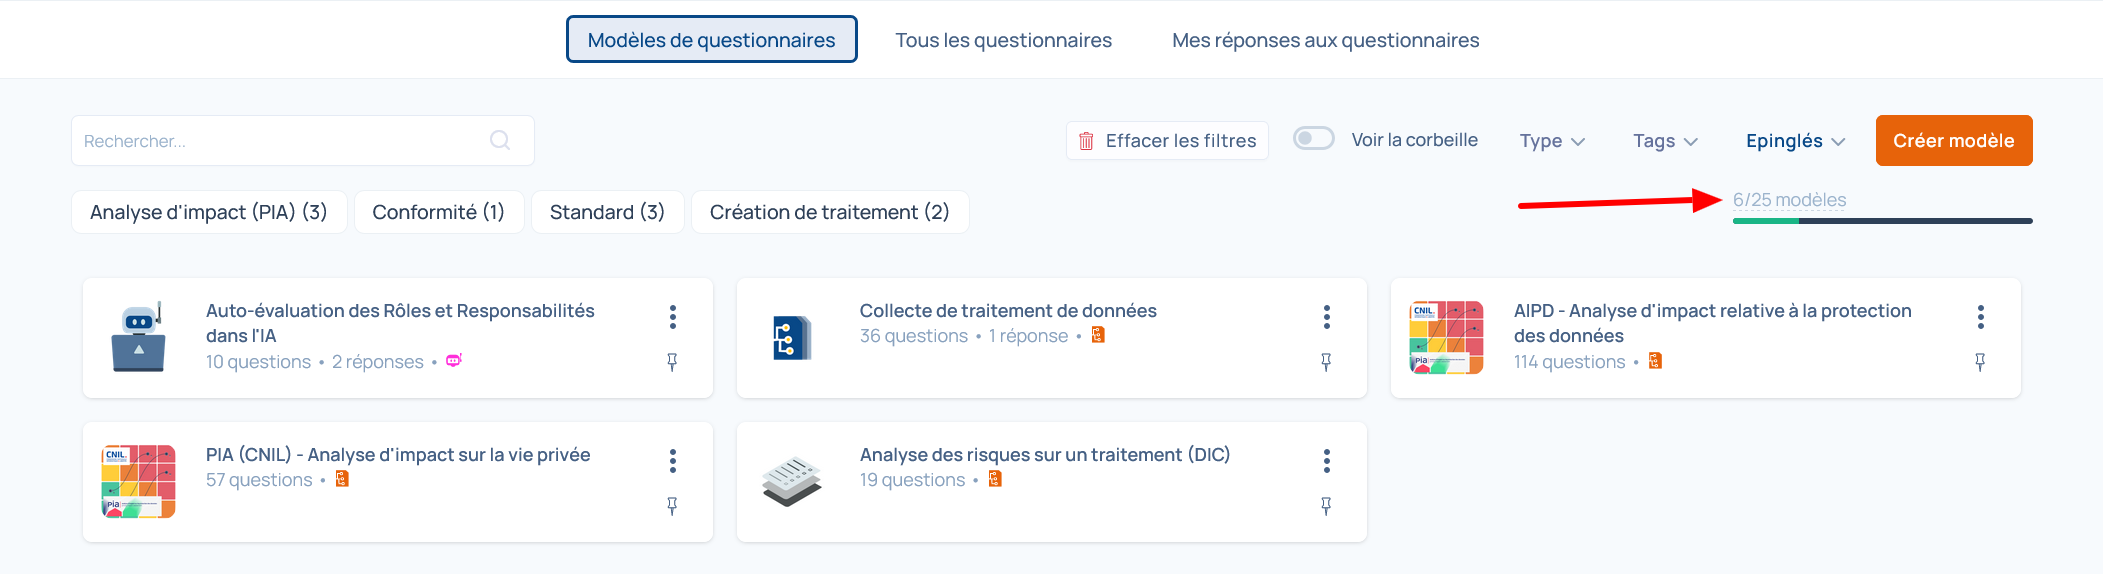Select the Analyse d'impact (PIA) filter chip
Viewport: 2103px width, 574px height.
click(x=208, y=212)
